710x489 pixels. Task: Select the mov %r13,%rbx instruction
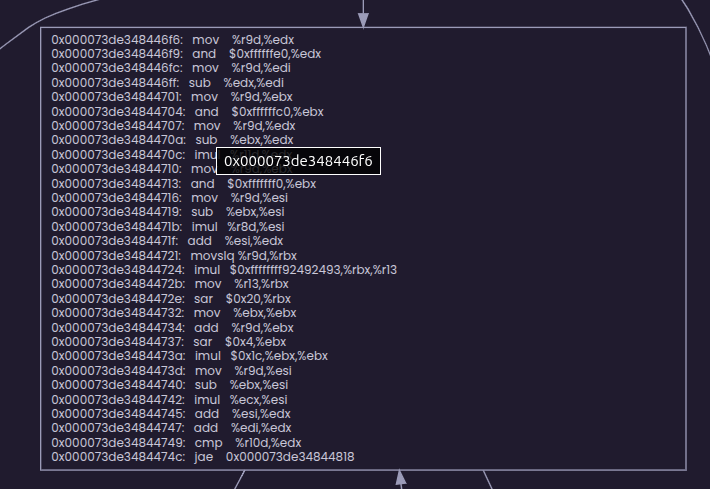click(x=242, y=284)
